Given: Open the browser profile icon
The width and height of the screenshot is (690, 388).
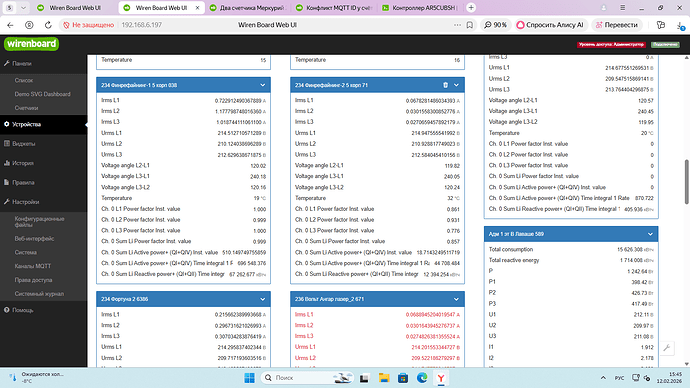Looking at the screenshot, I should tap(604, 7).
